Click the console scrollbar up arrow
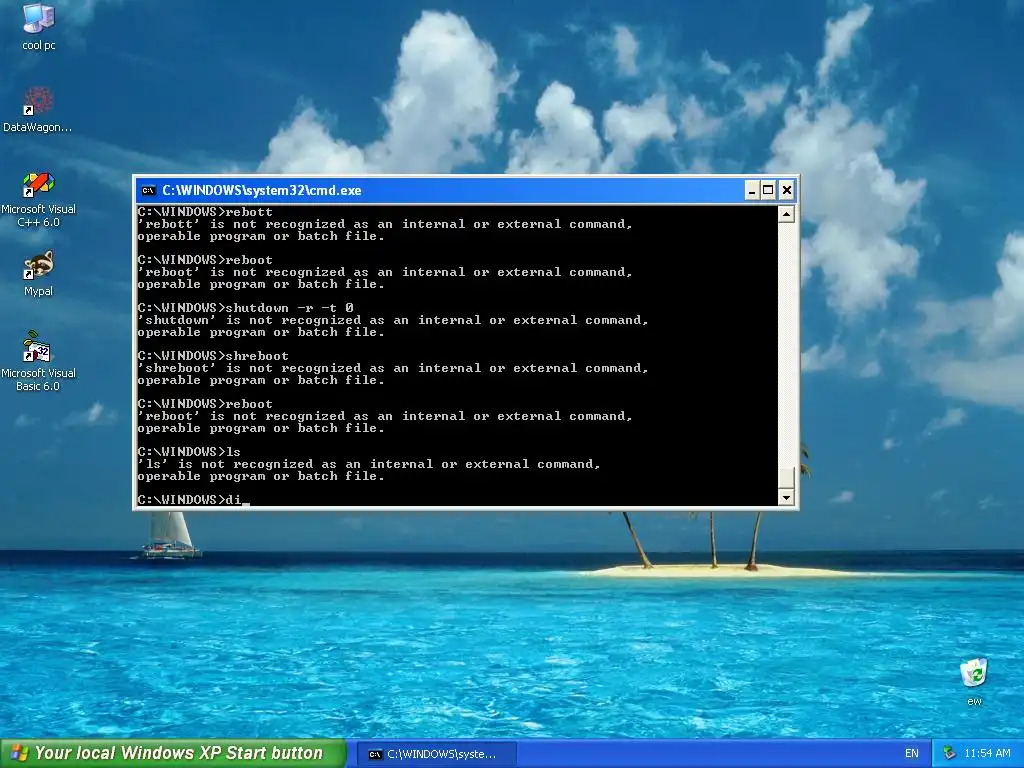This screenshot has width=1024, height=768. tap(787, 214)
